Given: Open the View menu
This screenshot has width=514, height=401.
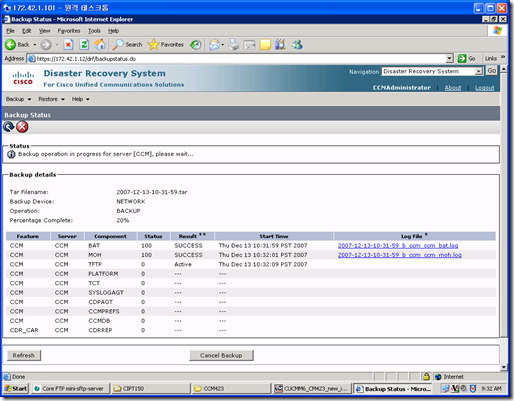Looking at the screenshot, I should pos(44,31).
